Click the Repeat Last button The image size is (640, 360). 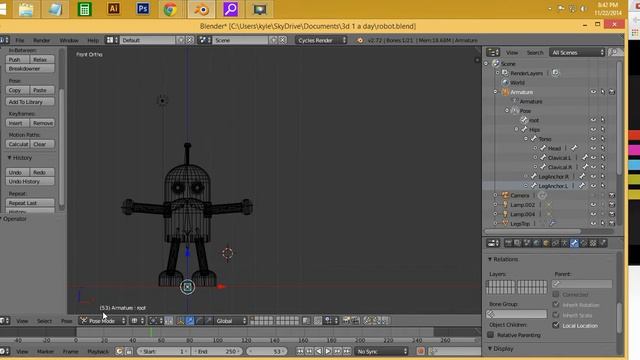(30, 203)
